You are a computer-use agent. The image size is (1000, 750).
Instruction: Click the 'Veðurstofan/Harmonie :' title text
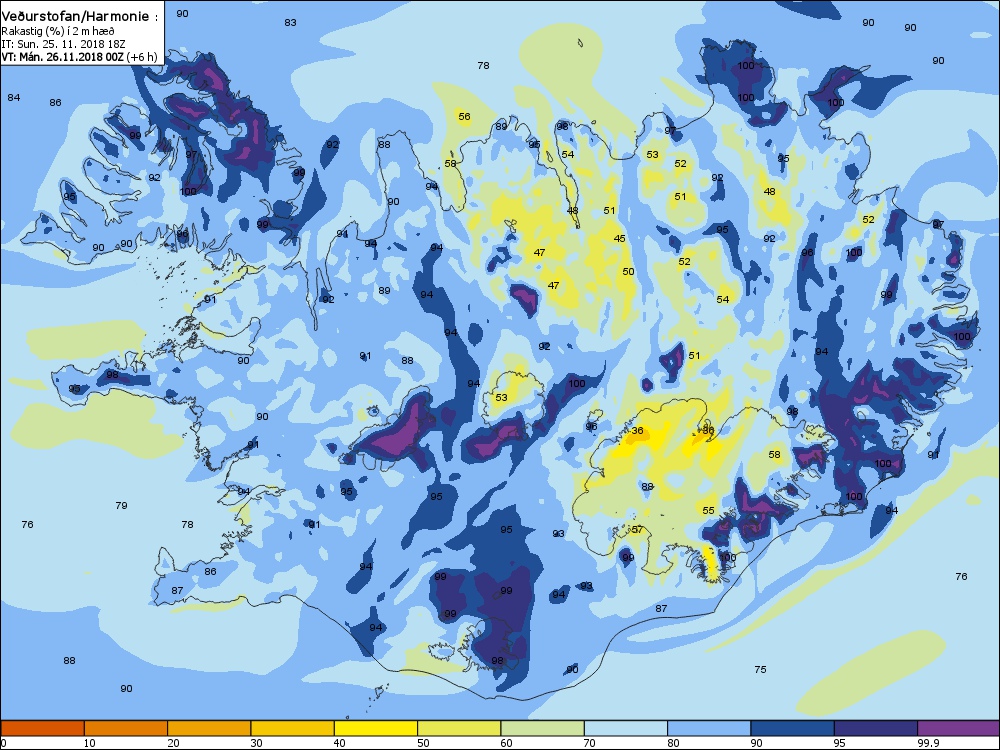click(80, 17)
